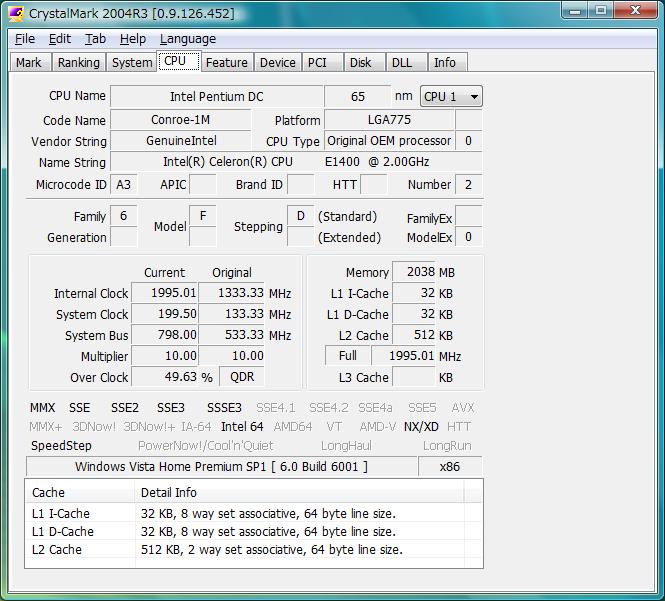Click the ModelEx field showing 0
The image size is (665, 601).
468,237
